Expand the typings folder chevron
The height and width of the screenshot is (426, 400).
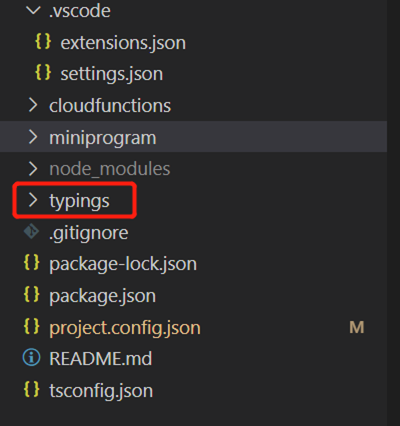pos(33,200)
